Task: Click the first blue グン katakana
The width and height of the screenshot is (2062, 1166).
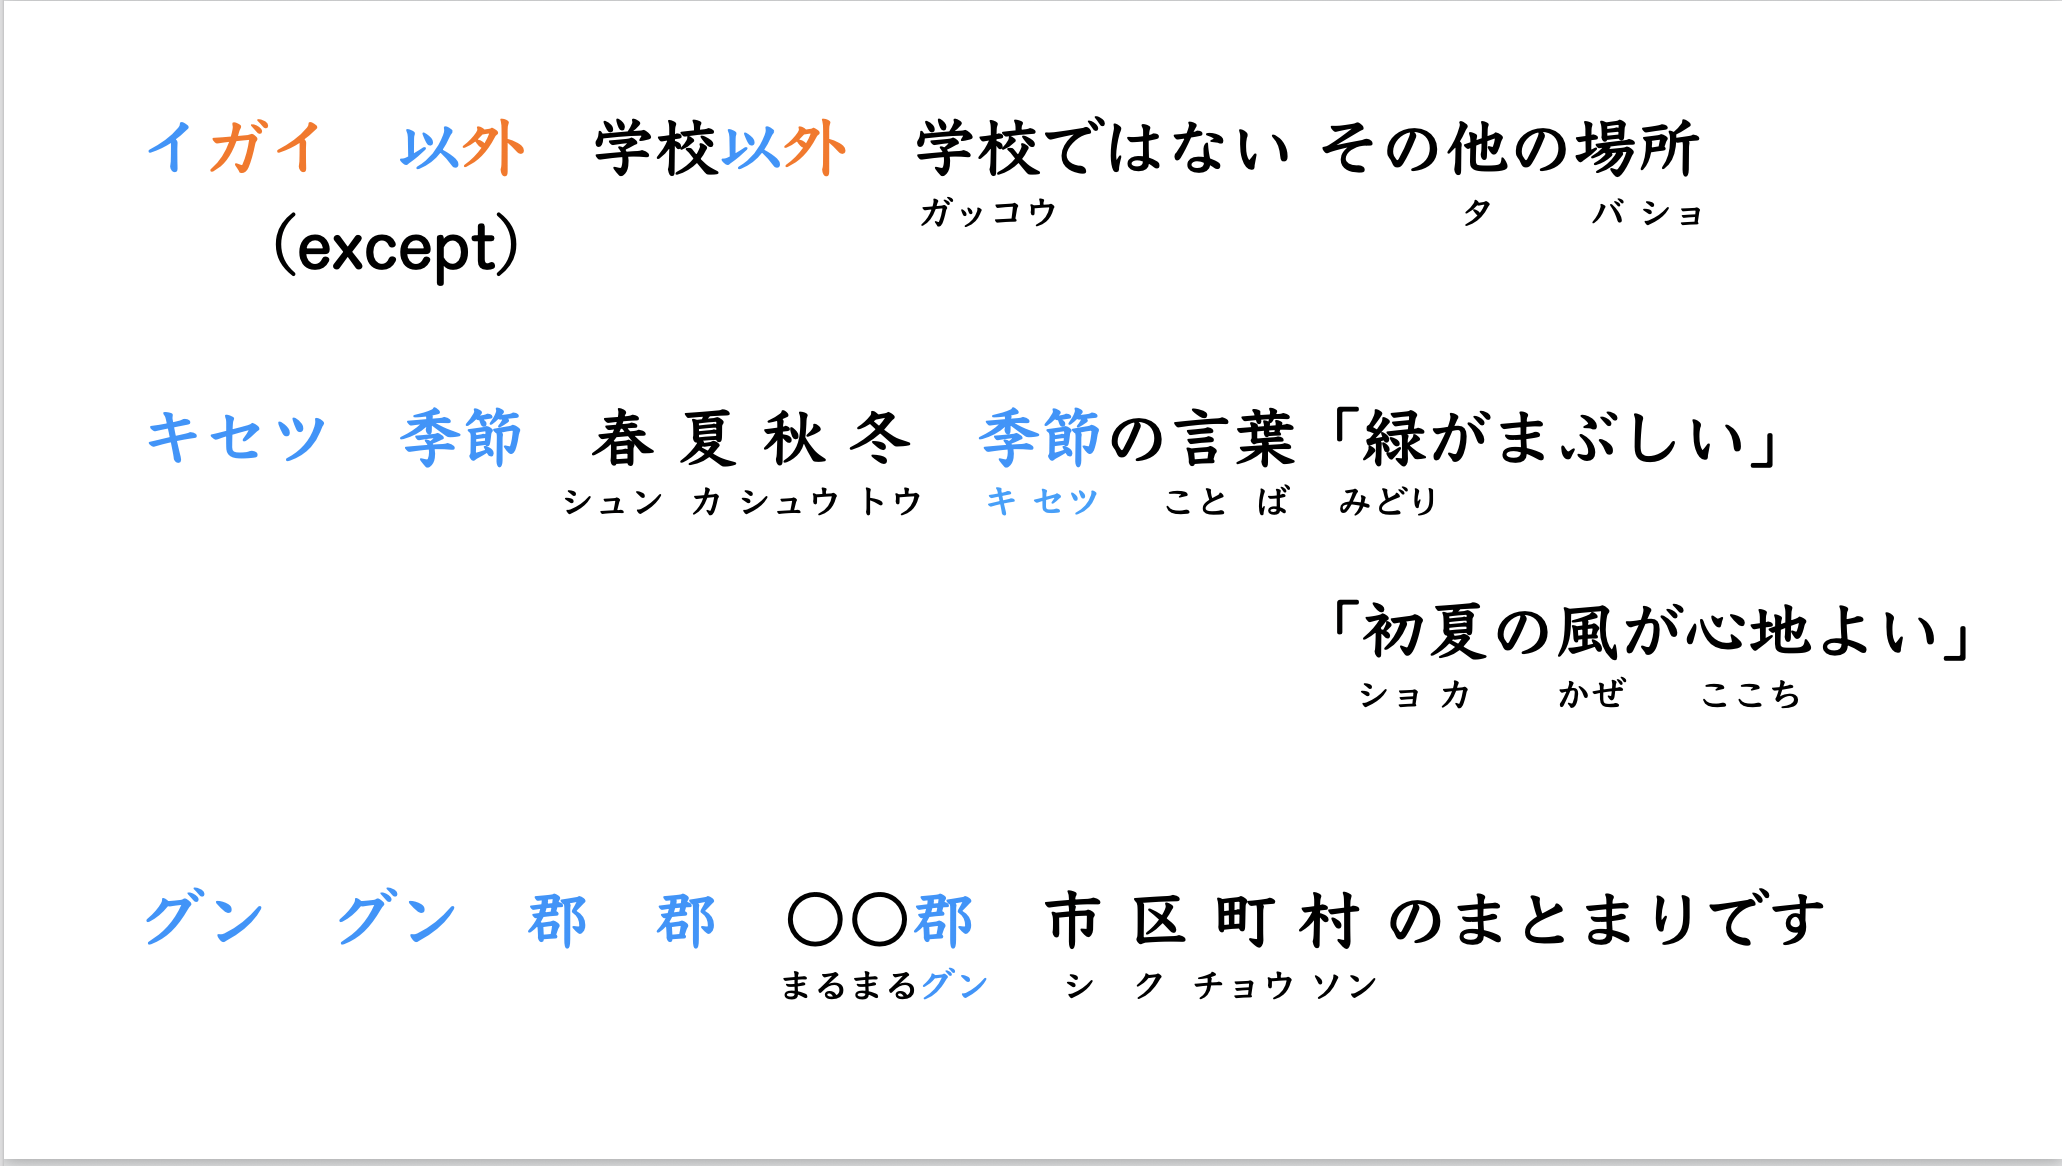Action: point(204,918)
